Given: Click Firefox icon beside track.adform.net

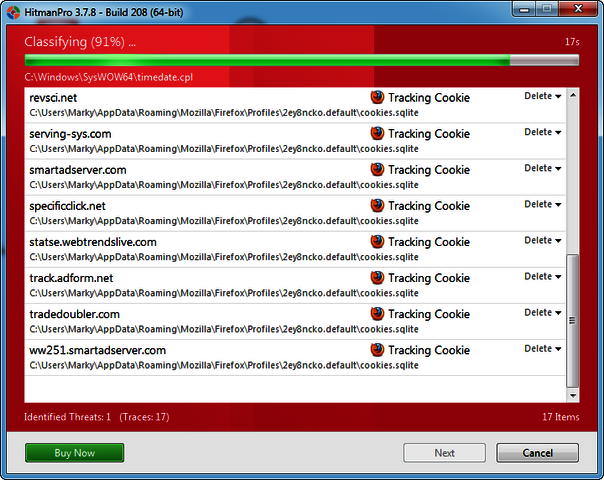Looking at the screenshot, I should (x=377, y=278).
